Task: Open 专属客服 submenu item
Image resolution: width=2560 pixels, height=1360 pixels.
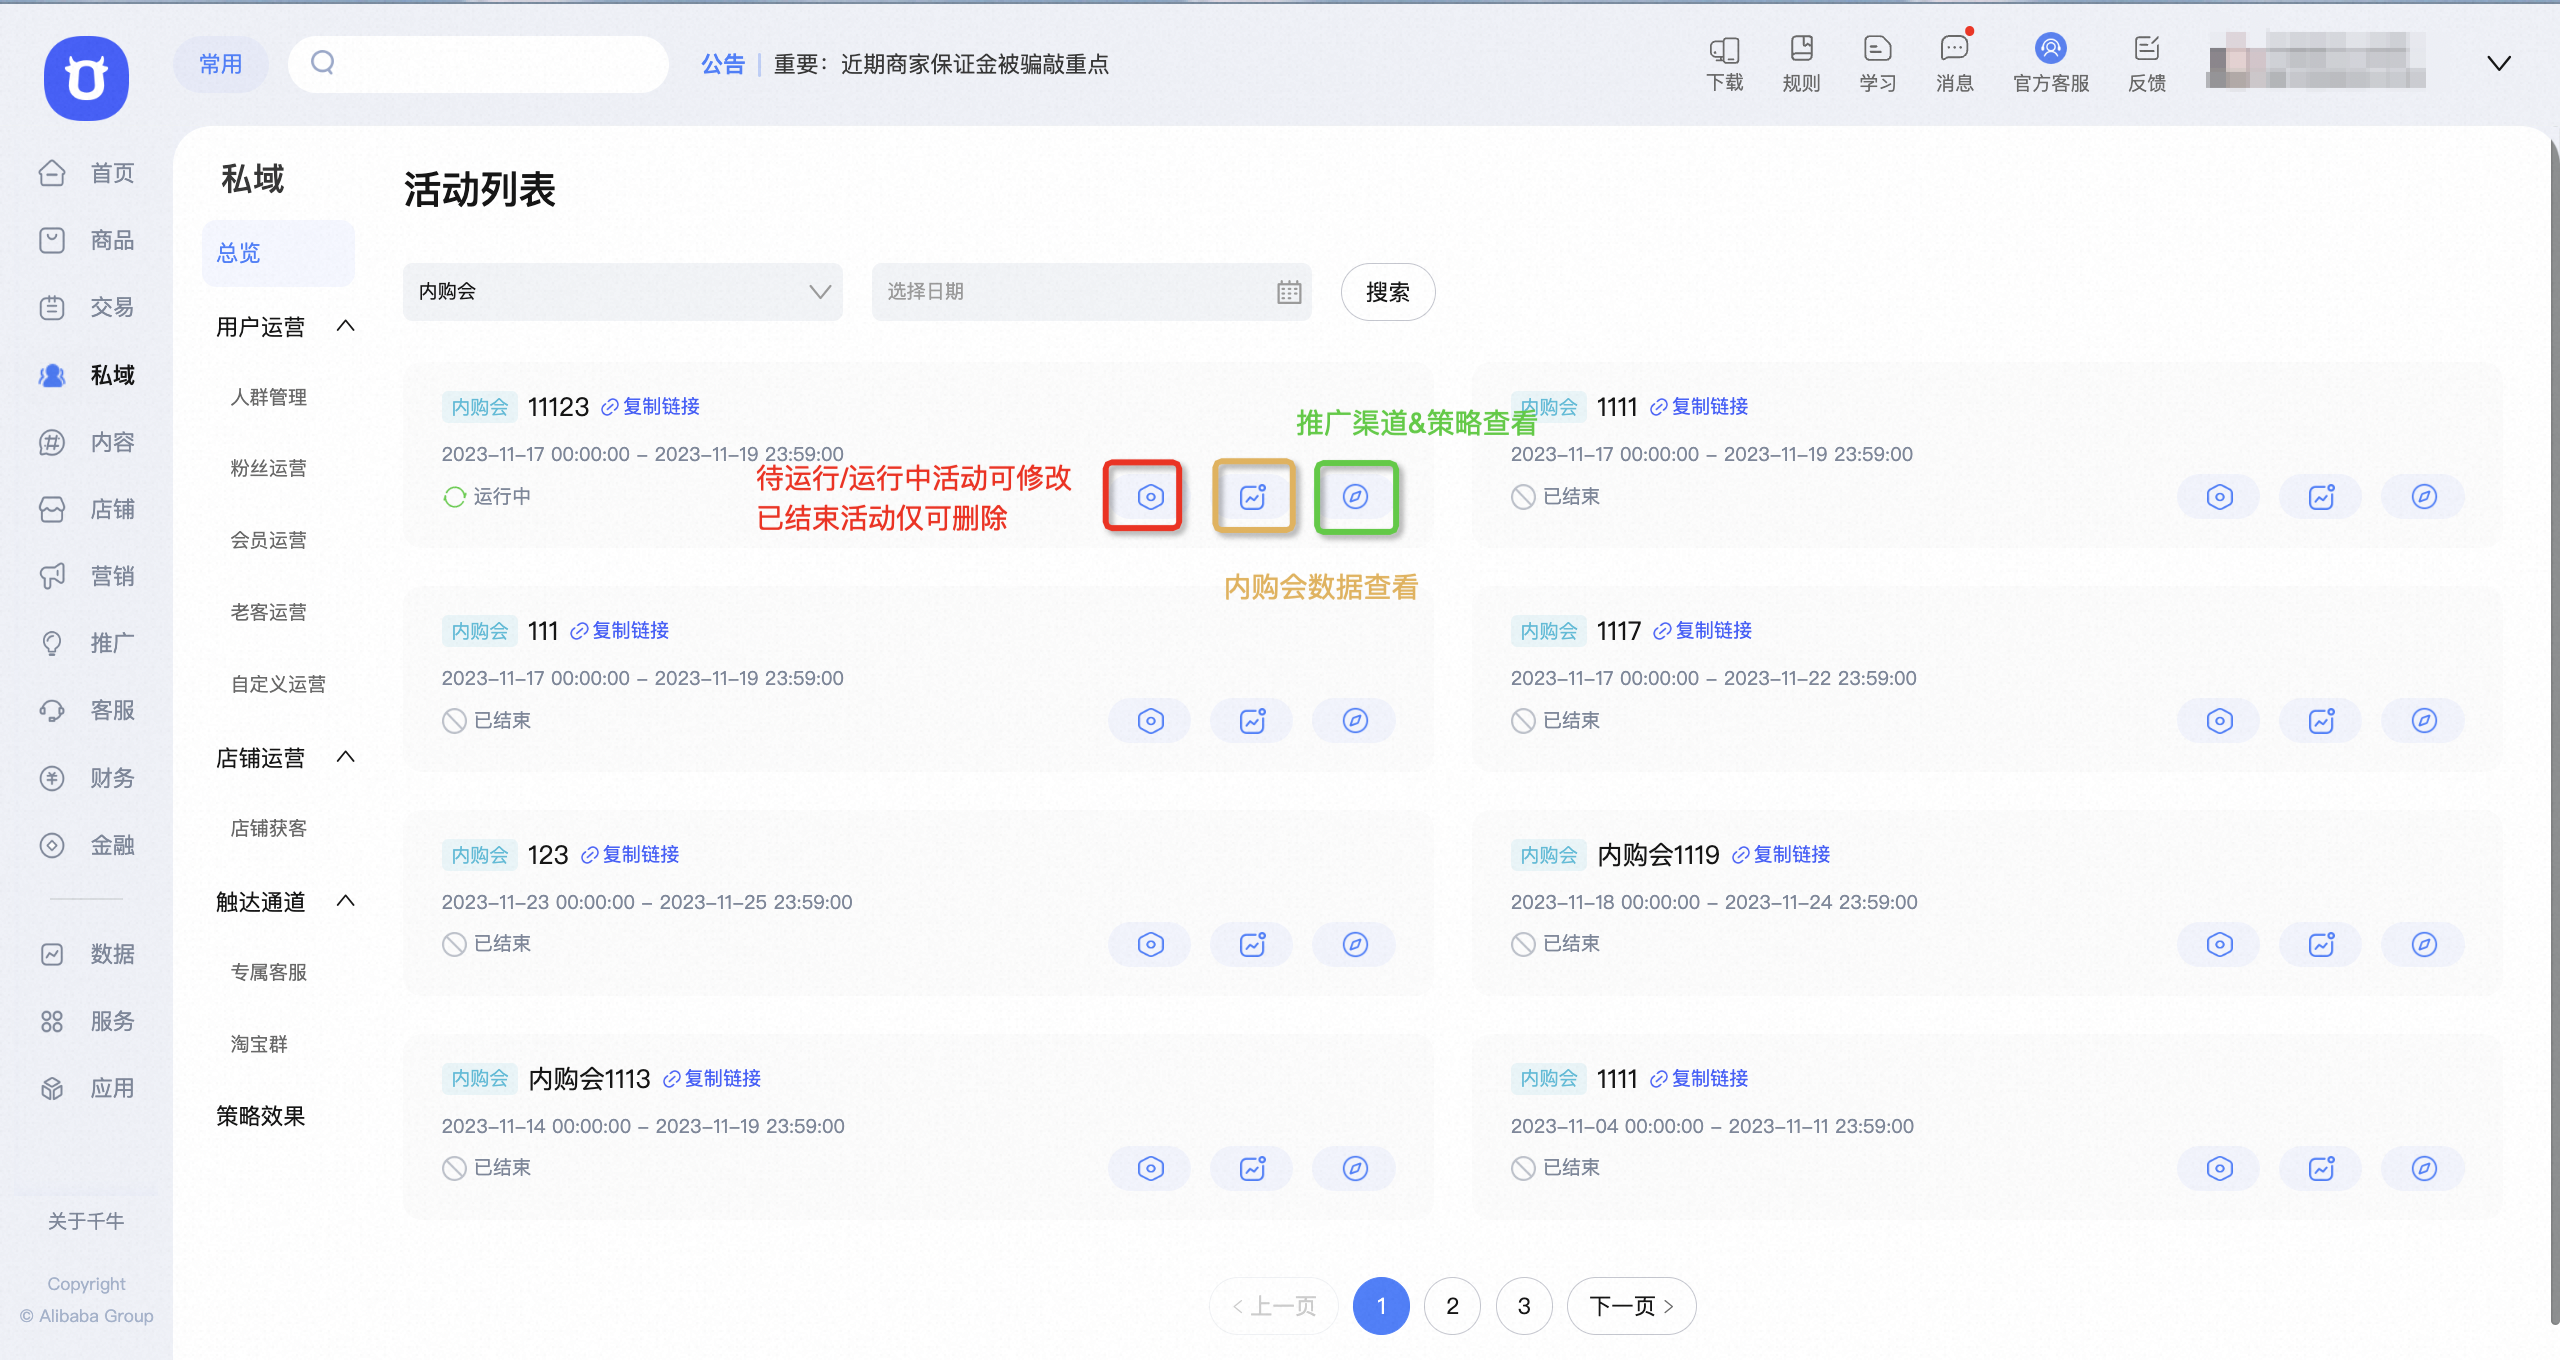Action: [x=268, y=972]
